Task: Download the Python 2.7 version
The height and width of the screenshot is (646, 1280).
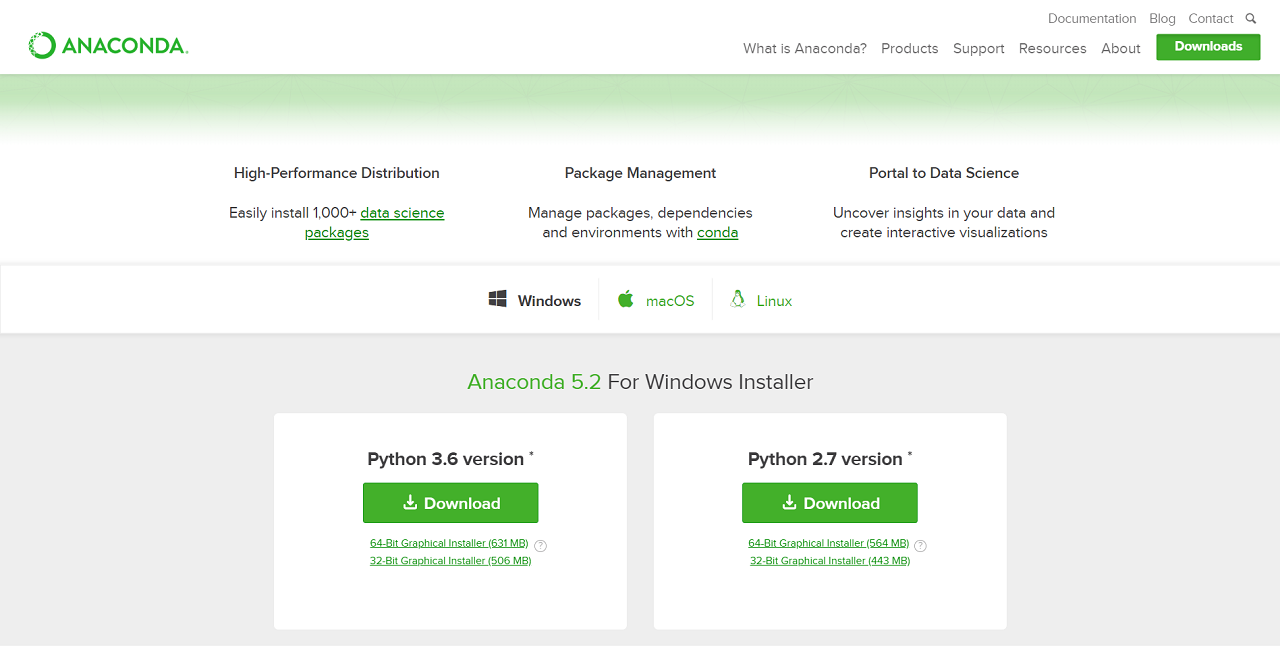Action: click(830, 503)
